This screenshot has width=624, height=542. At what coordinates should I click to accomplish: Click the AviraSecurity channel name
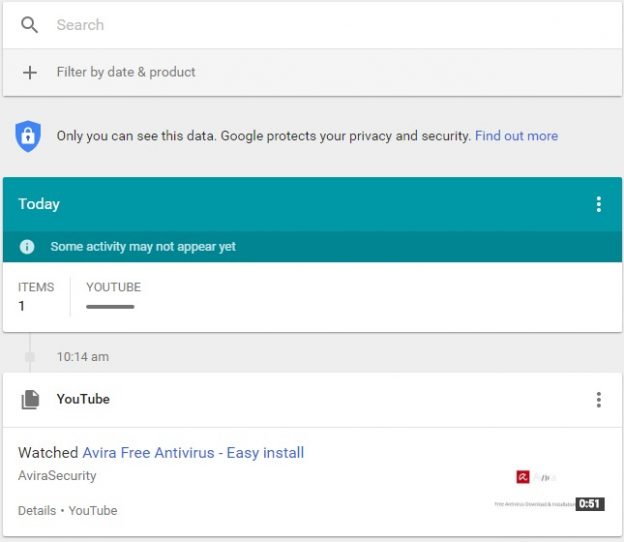pos(57,476)
